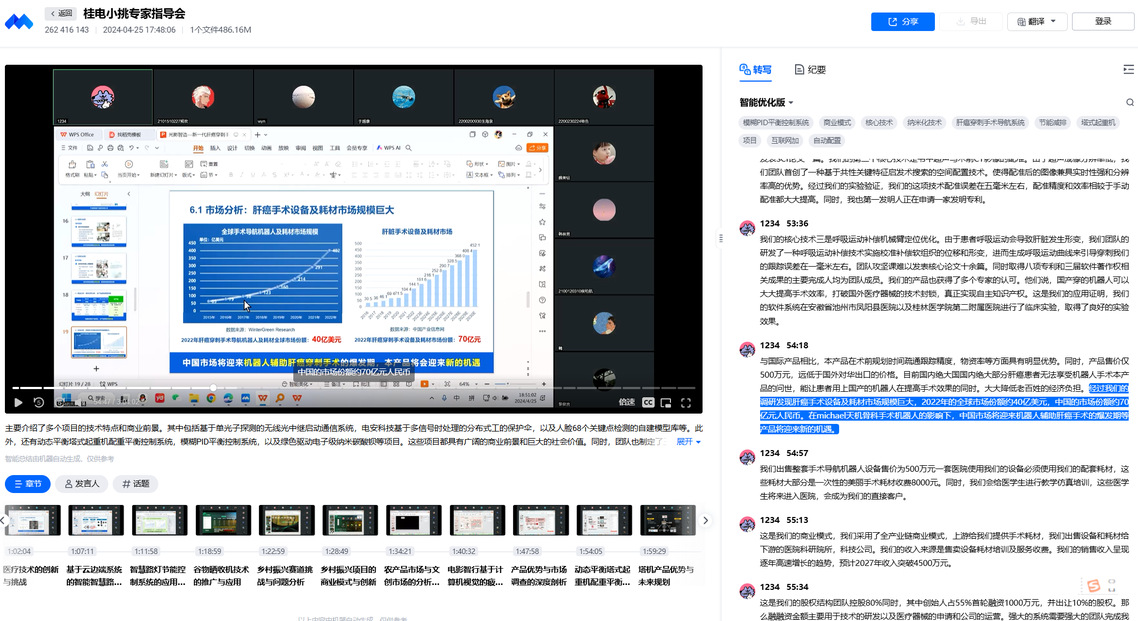Play the meeting recording video
Viewport: 1138px width, 621px height.
pos(18,402)
